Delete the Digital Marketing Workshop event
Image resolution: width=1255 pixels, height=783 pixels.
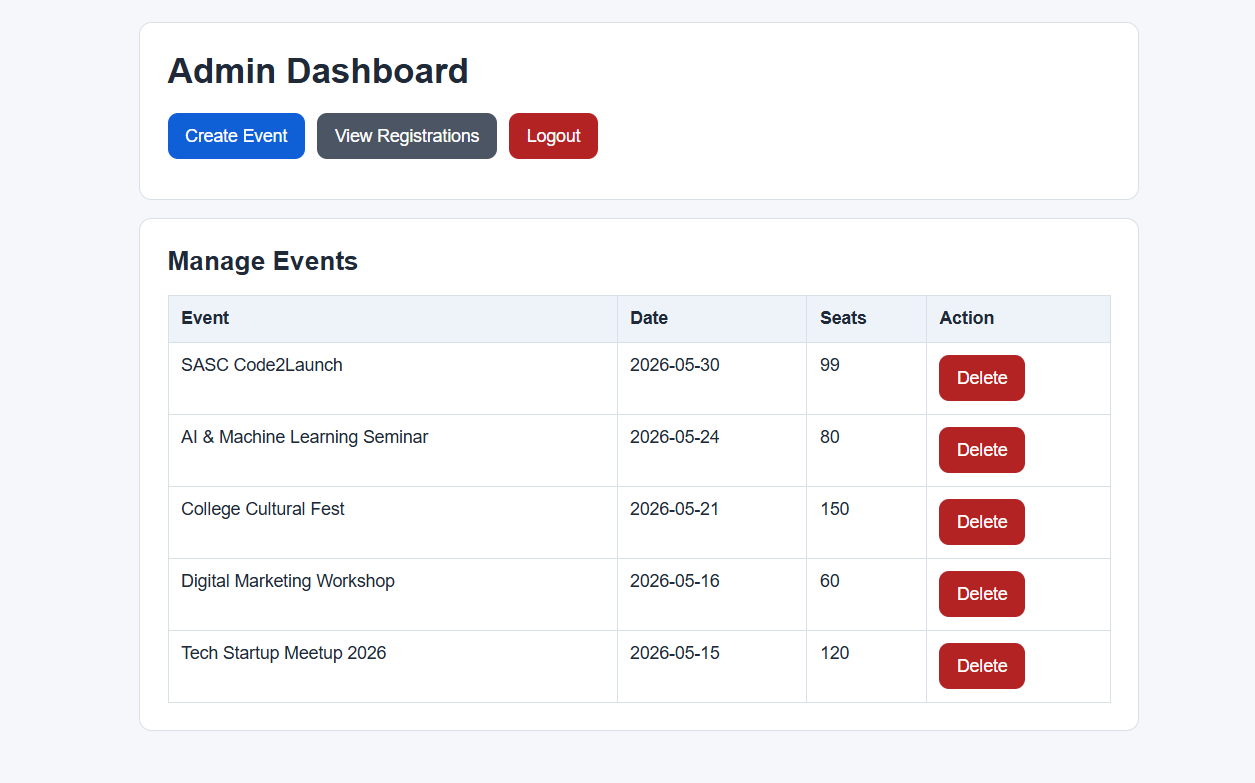pyautogui.click(x=982, y=594)
